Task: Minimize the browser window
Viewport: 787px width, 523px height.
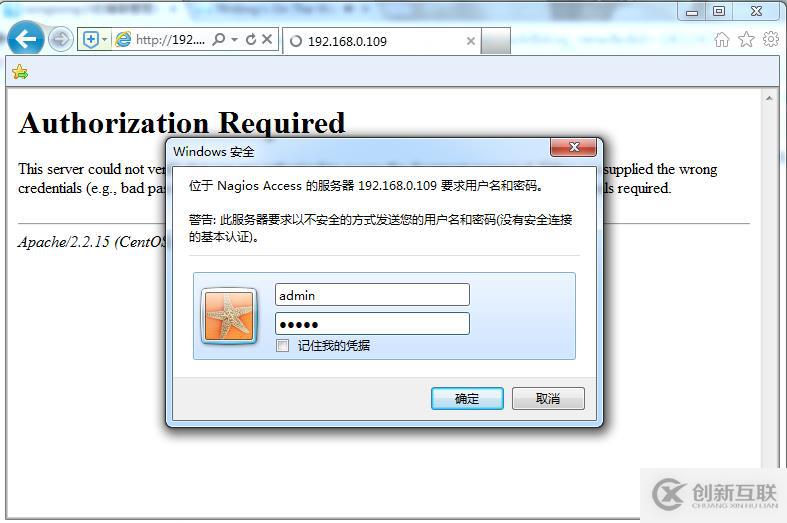Action: click(692, 12)
